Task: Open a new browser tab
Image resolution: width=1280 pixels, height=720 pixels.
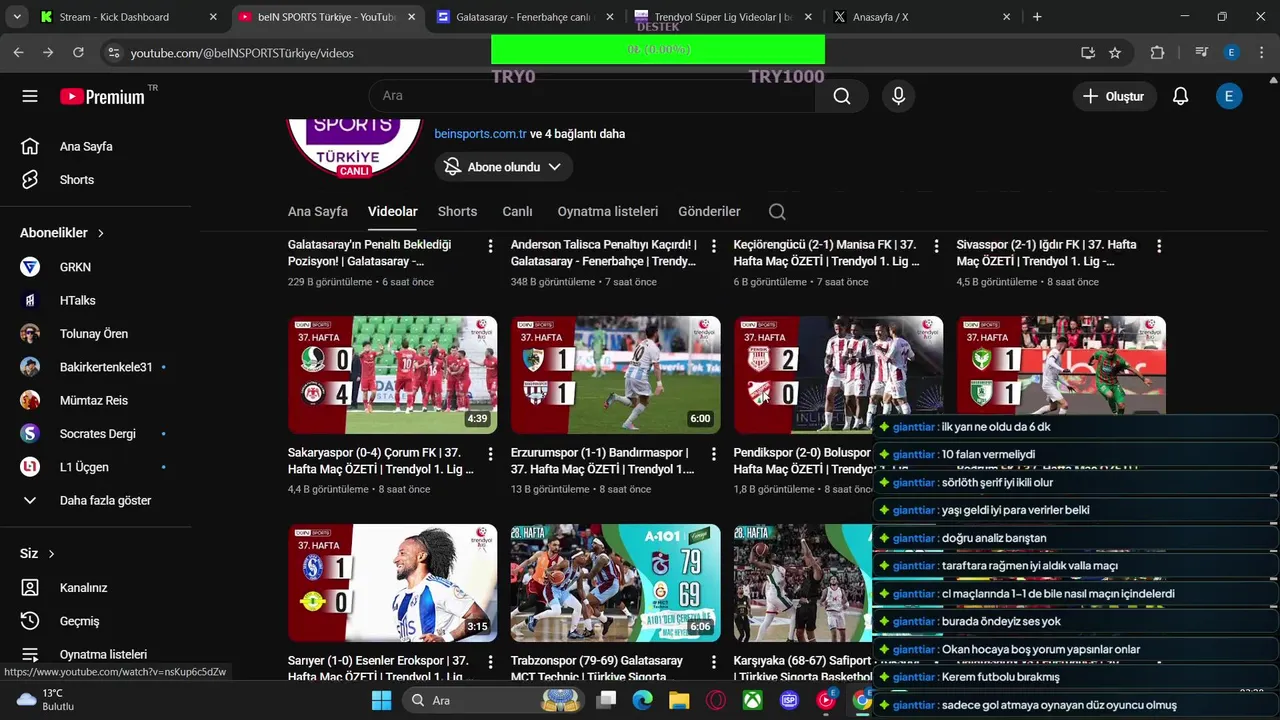Action: pos(1037,17)
